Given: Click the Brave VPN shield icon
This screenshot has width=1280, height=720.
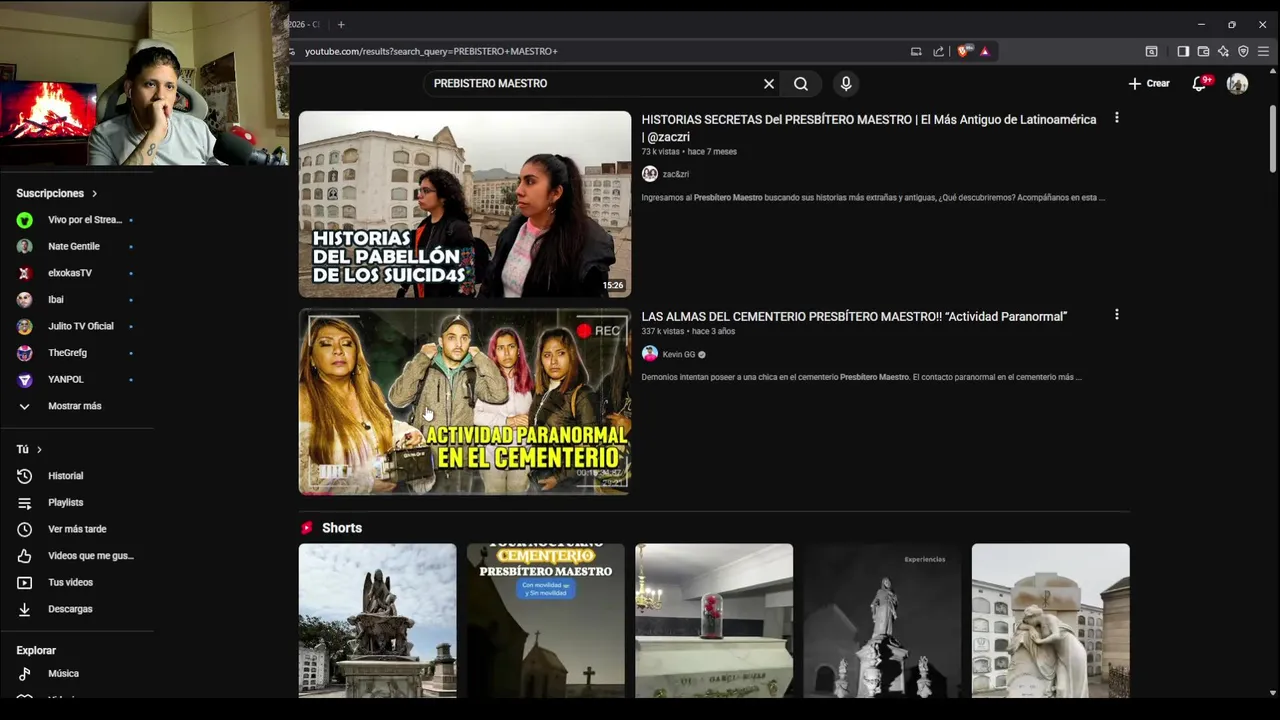Looking at the screenshot, I should coord(1243,51).
